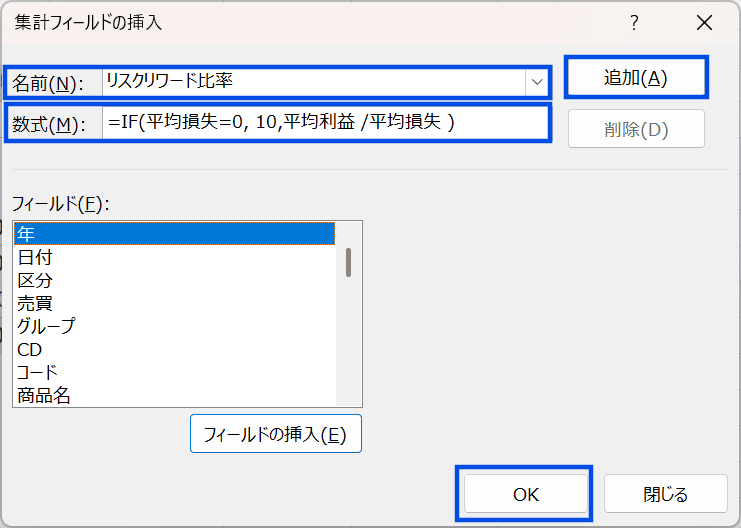Close the calculated field dialog

[705, 22]
